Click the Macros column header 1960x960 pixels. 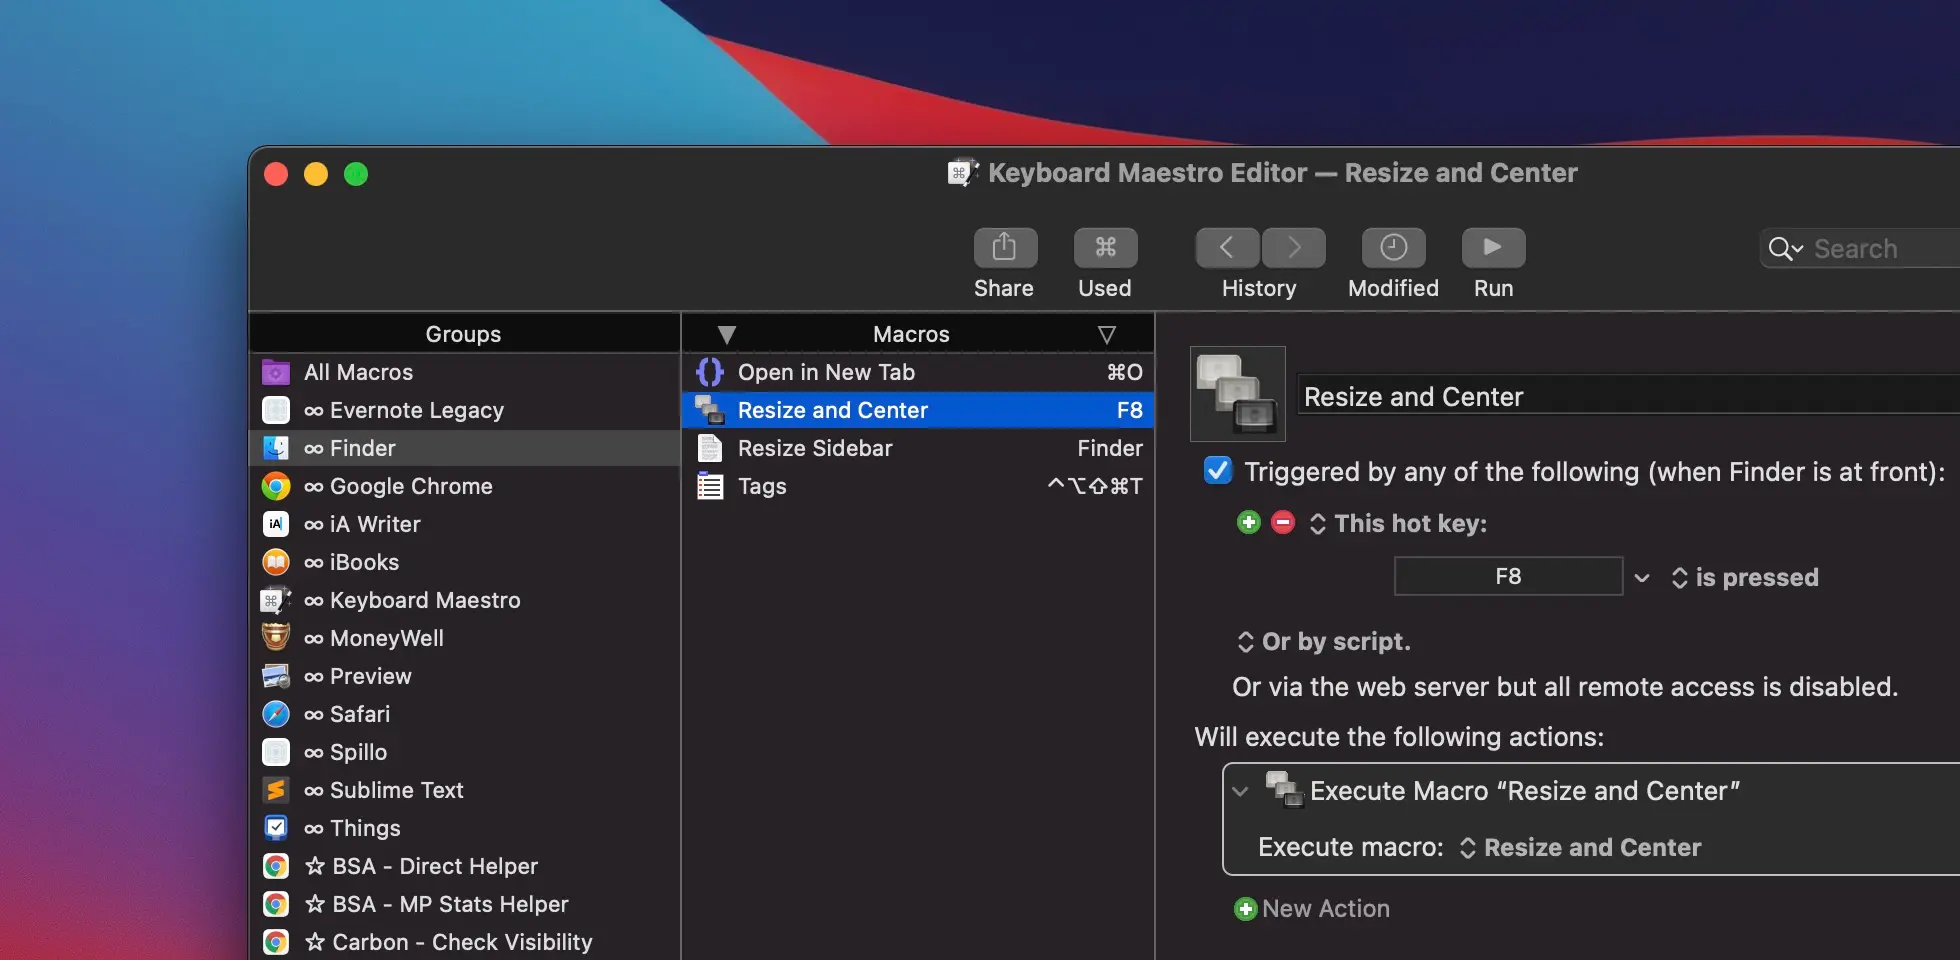click(x=910, y=333)
